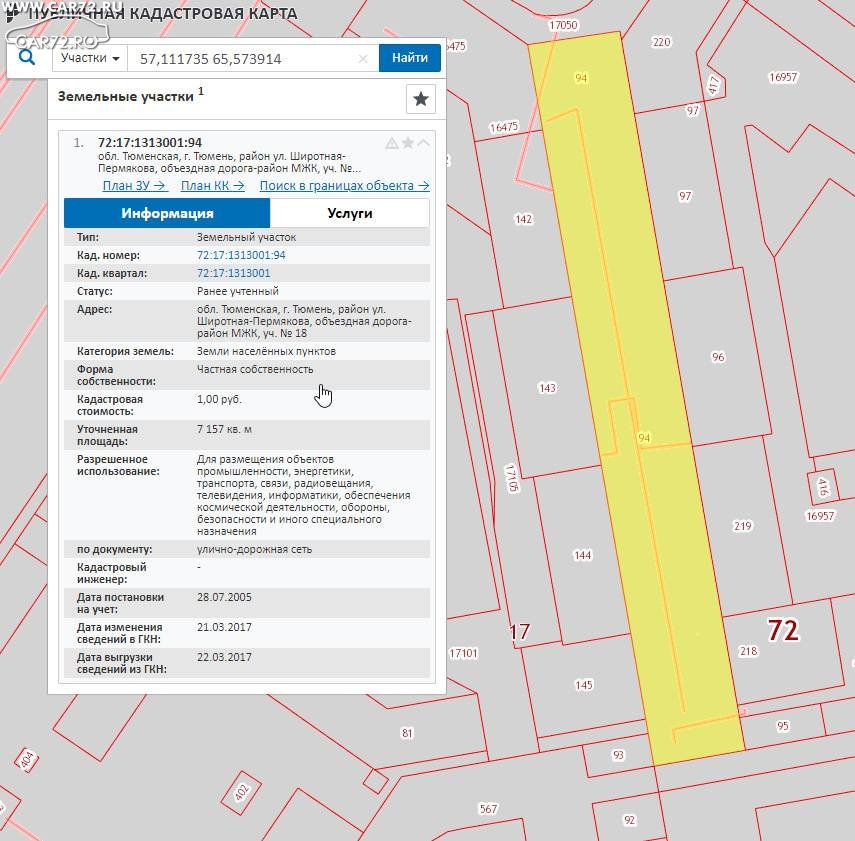Click parcel label 143 on the map
Screen dimensions: 855x841
547,388
